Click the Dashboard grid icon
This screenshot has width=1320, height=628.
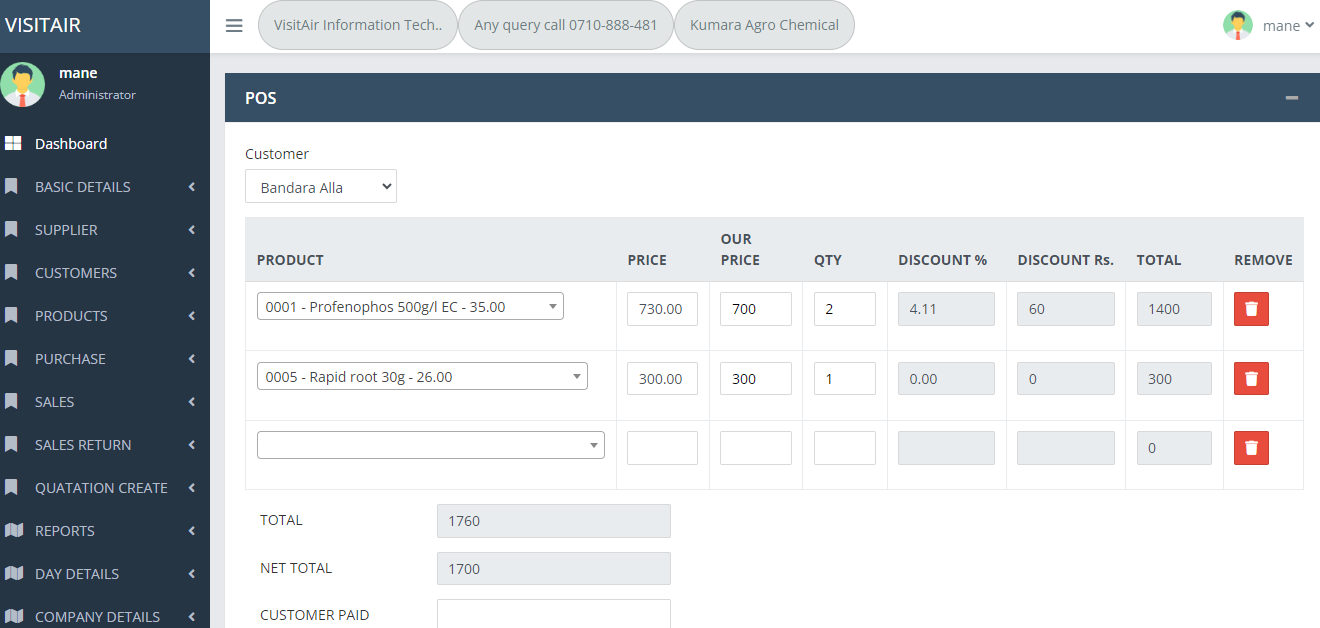(x=13, y=144)
